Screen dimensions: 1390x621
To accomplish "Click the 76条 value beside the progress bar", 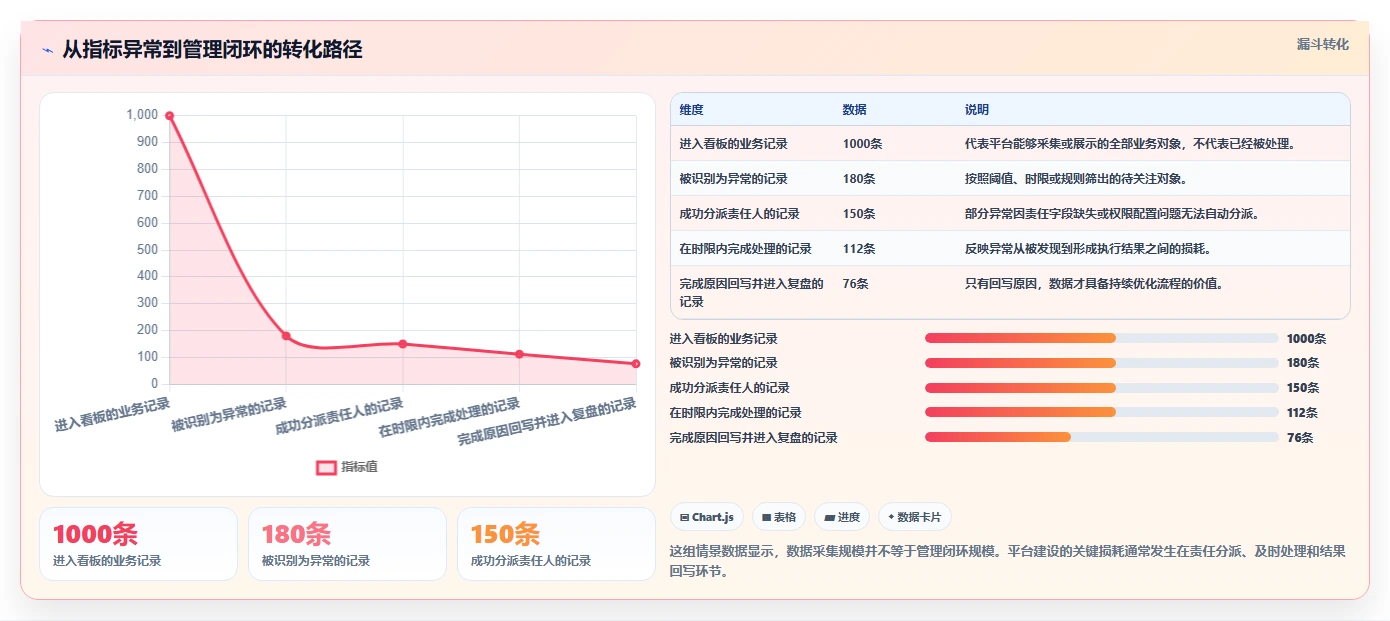I will [1300, 438].
